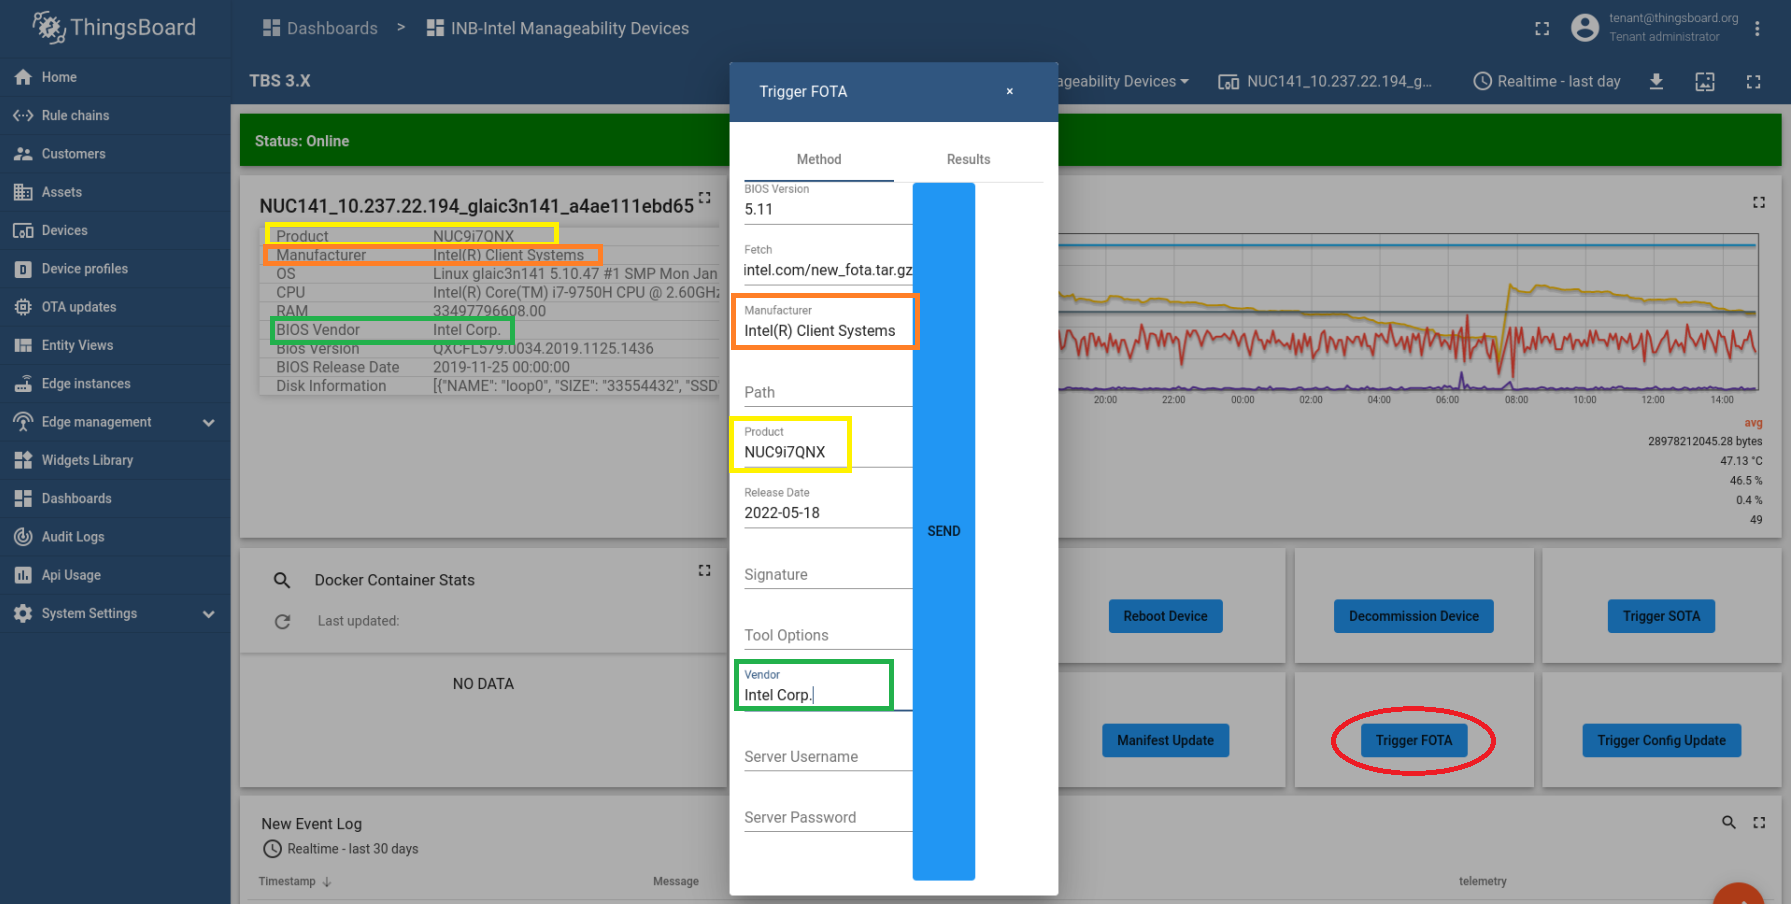
Task: Open the user profile avatar
Action: [x=1585, y=28]
